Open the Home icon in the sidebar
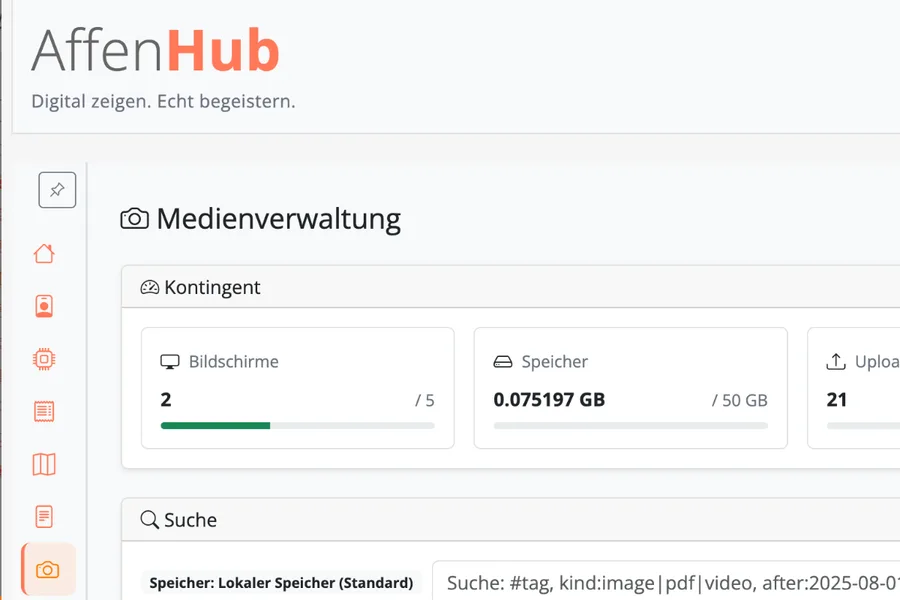900x600 pixels. pyautogui.click(x=44, y=253)
